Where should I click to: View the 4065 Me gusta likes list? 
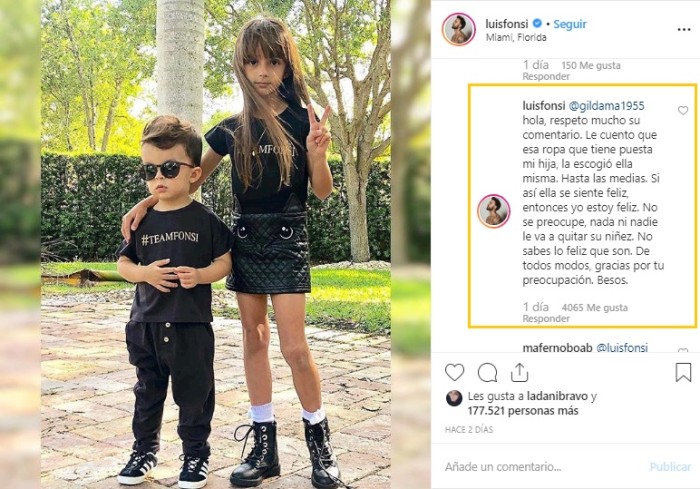click(595, 308)
